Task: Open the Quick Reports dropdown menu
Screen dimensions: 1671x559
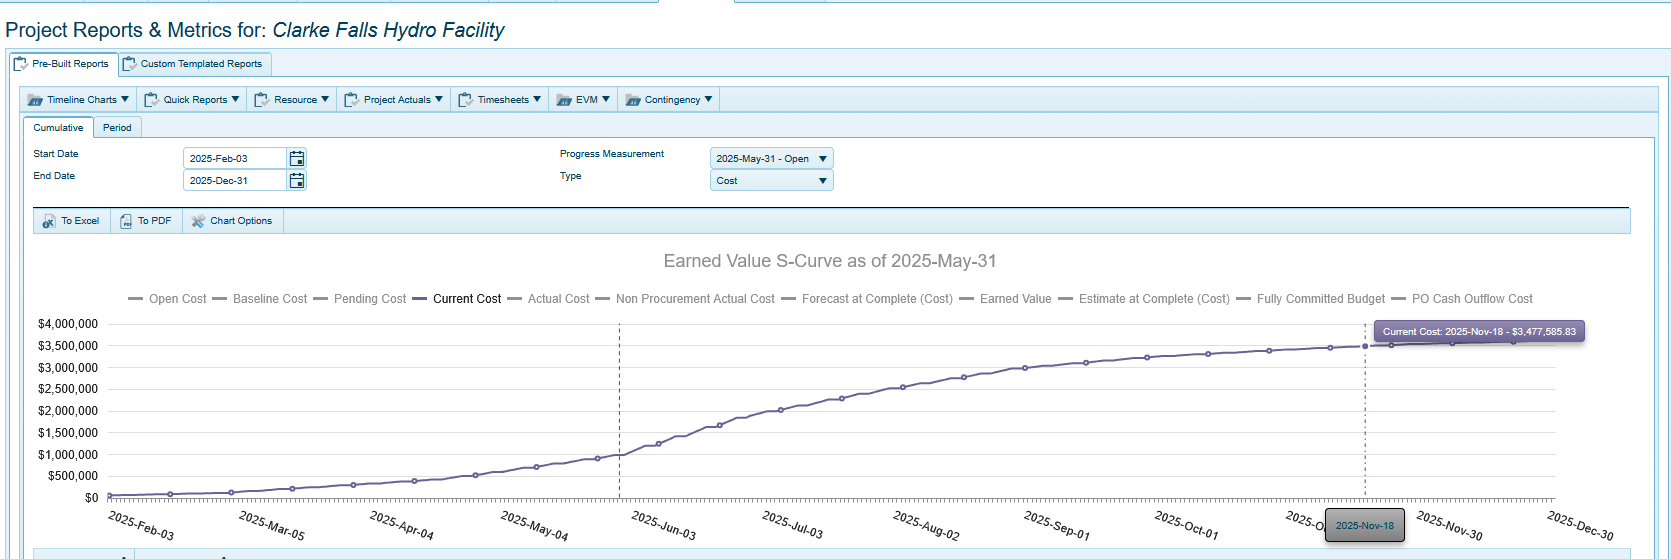Action: [192, 100]
